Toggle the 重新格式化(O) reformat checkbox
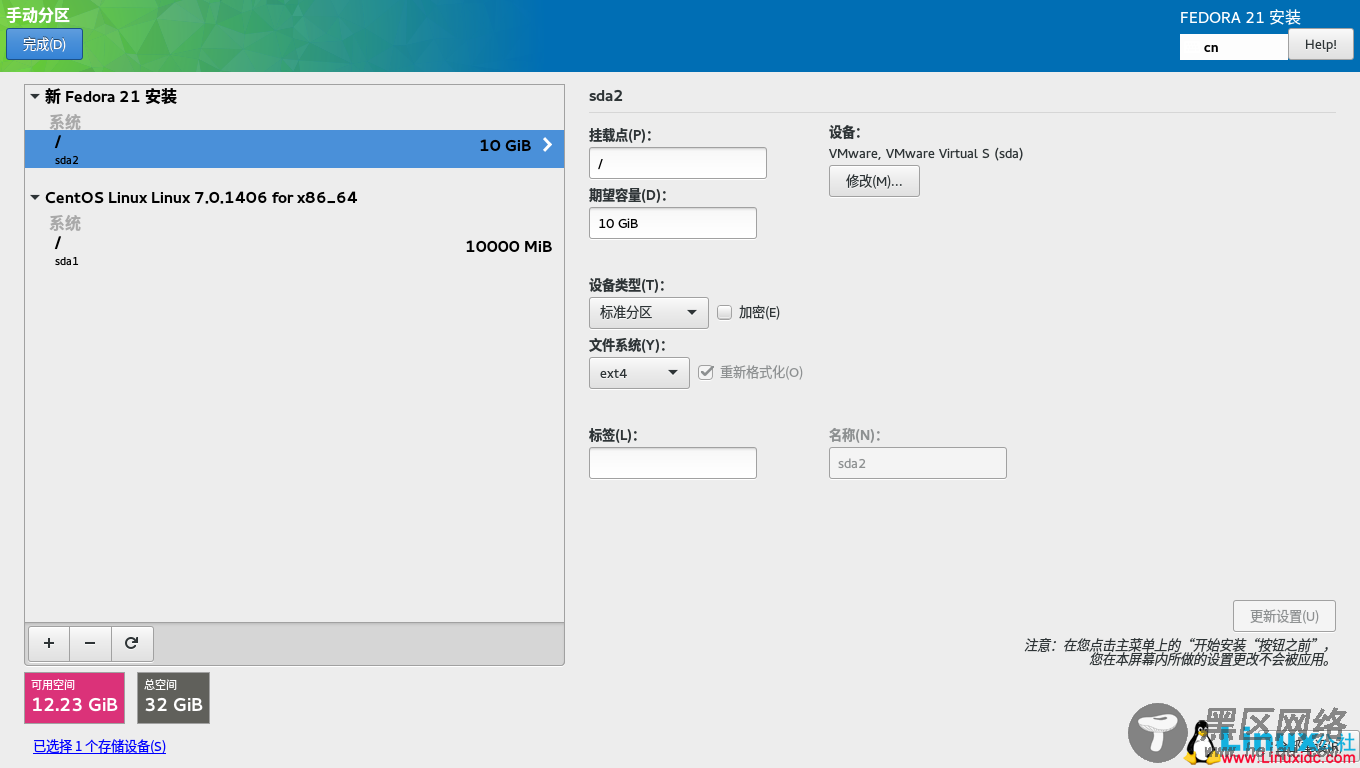 click(706, 372)
